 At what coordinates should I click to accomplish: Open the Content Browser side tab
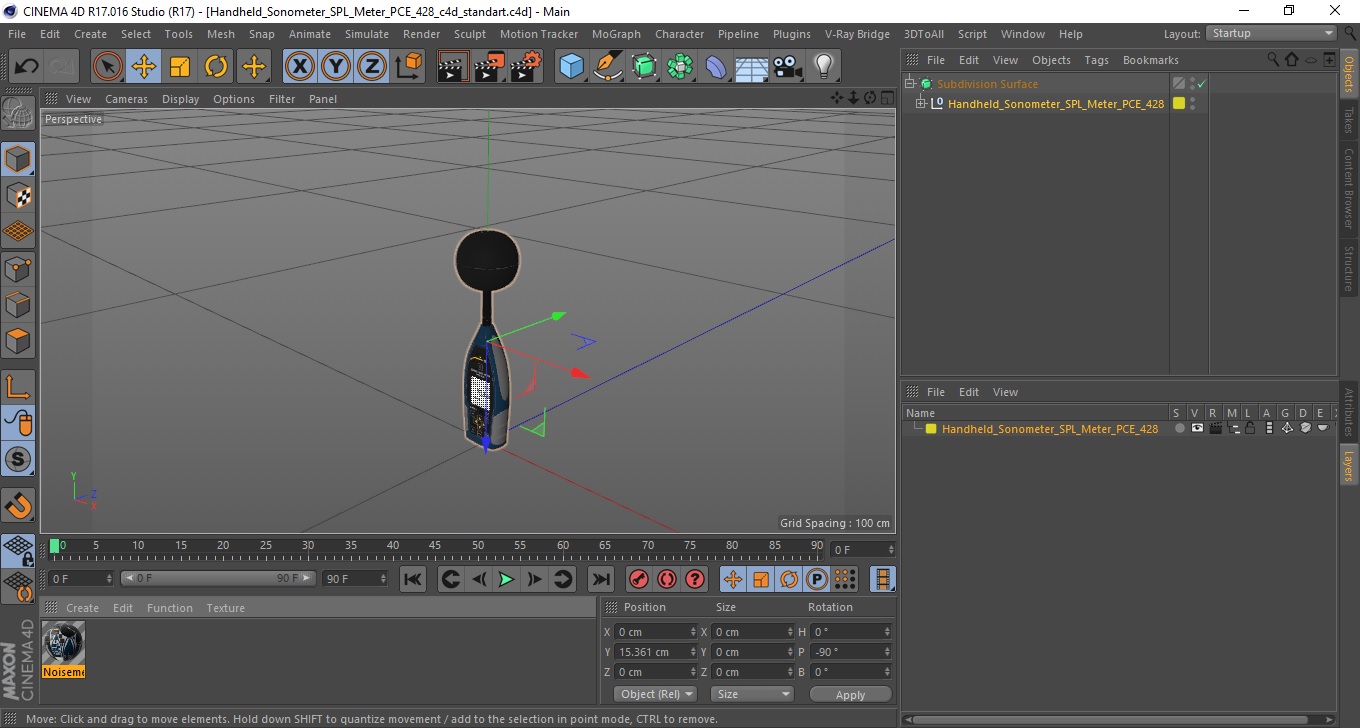[x=1349, y=188]
